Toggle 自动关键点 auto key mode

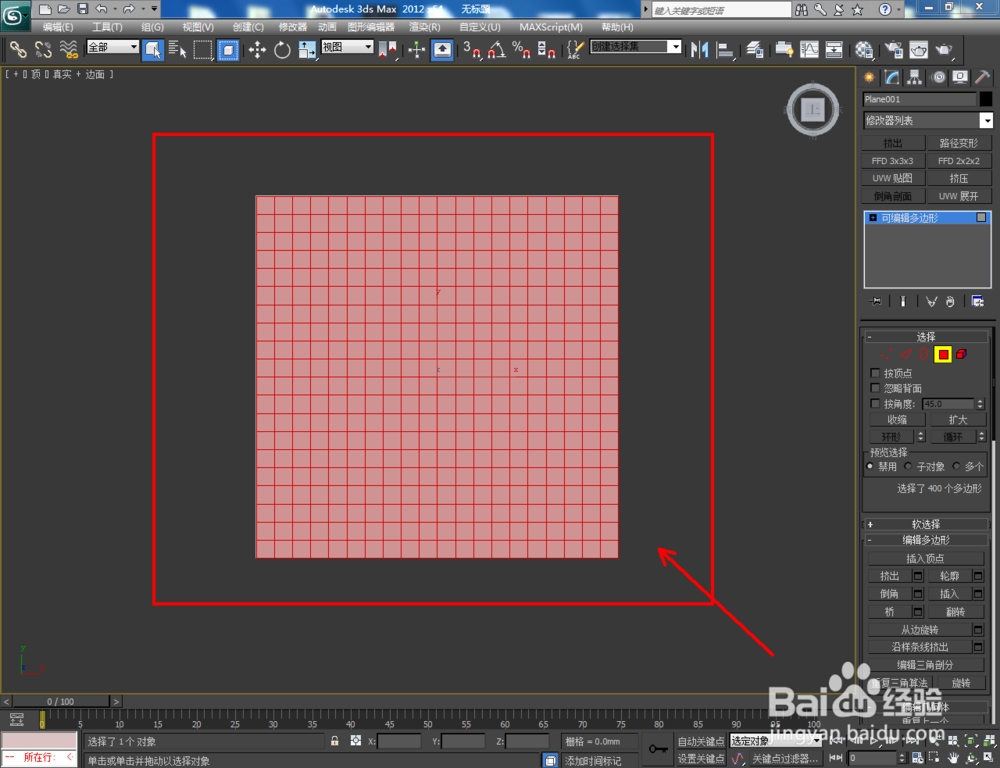(x=700, y=741)
